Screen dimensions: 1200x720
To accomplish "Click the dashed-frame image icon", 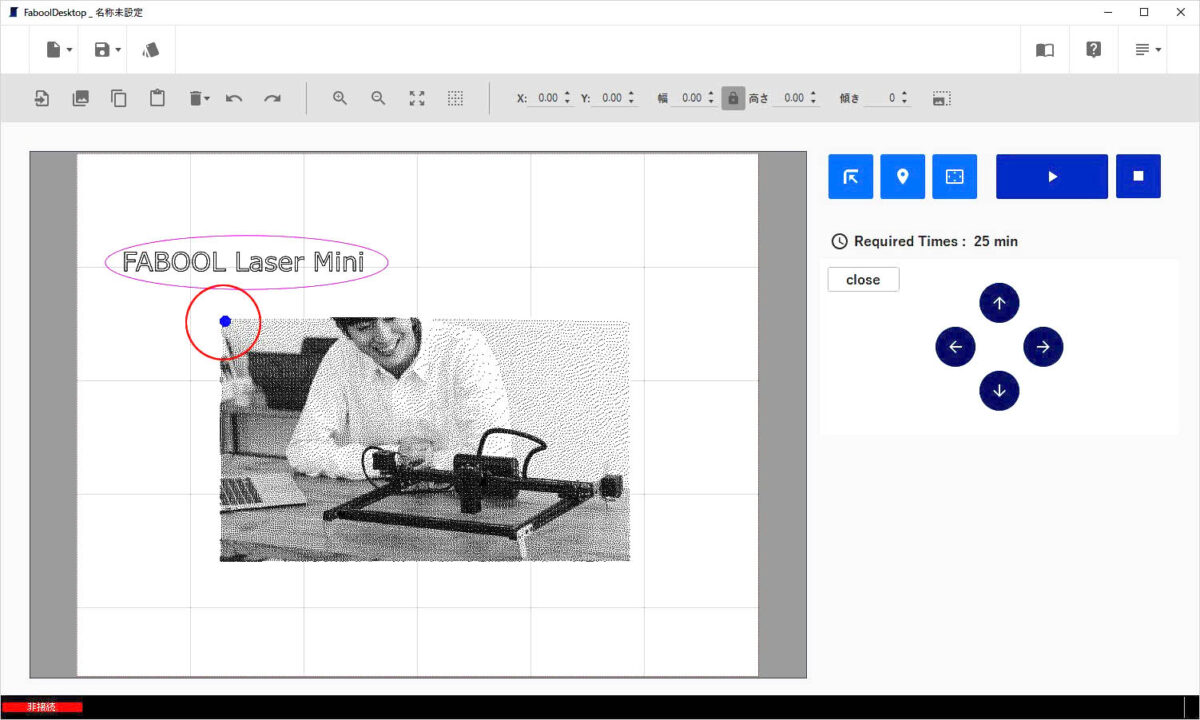I will [x=941, y=98].
